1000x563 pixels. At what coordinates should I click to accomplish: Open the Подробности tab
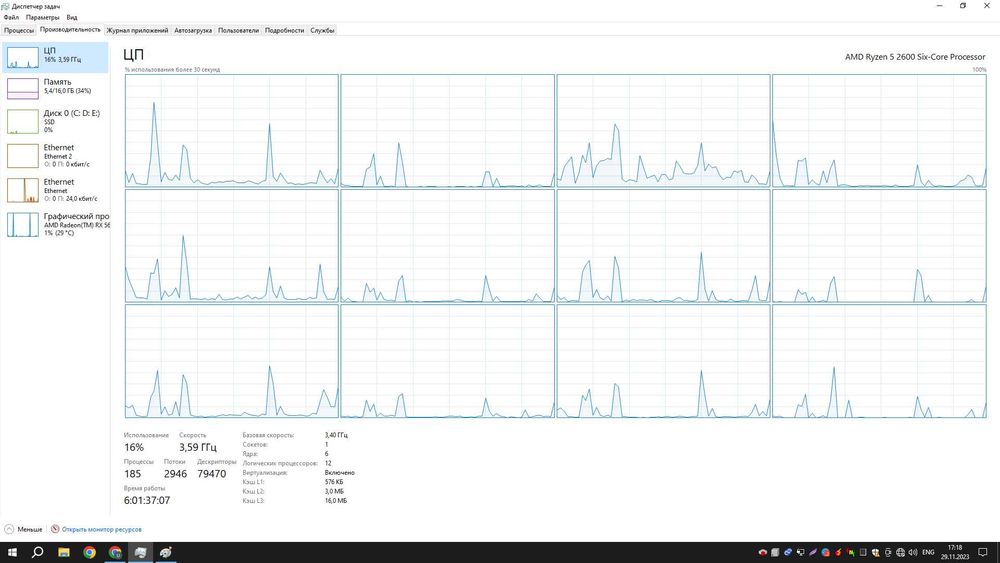point(284,30)
